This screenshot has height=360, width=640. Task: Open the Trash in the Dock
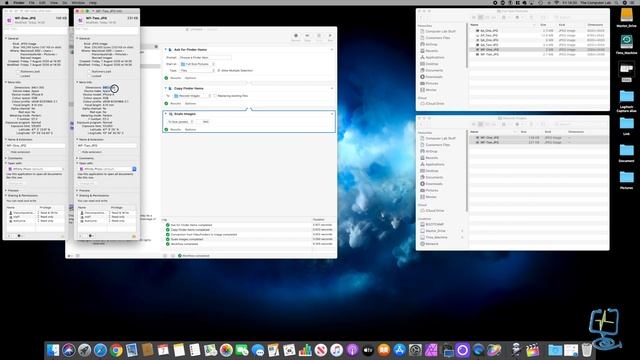587,350
